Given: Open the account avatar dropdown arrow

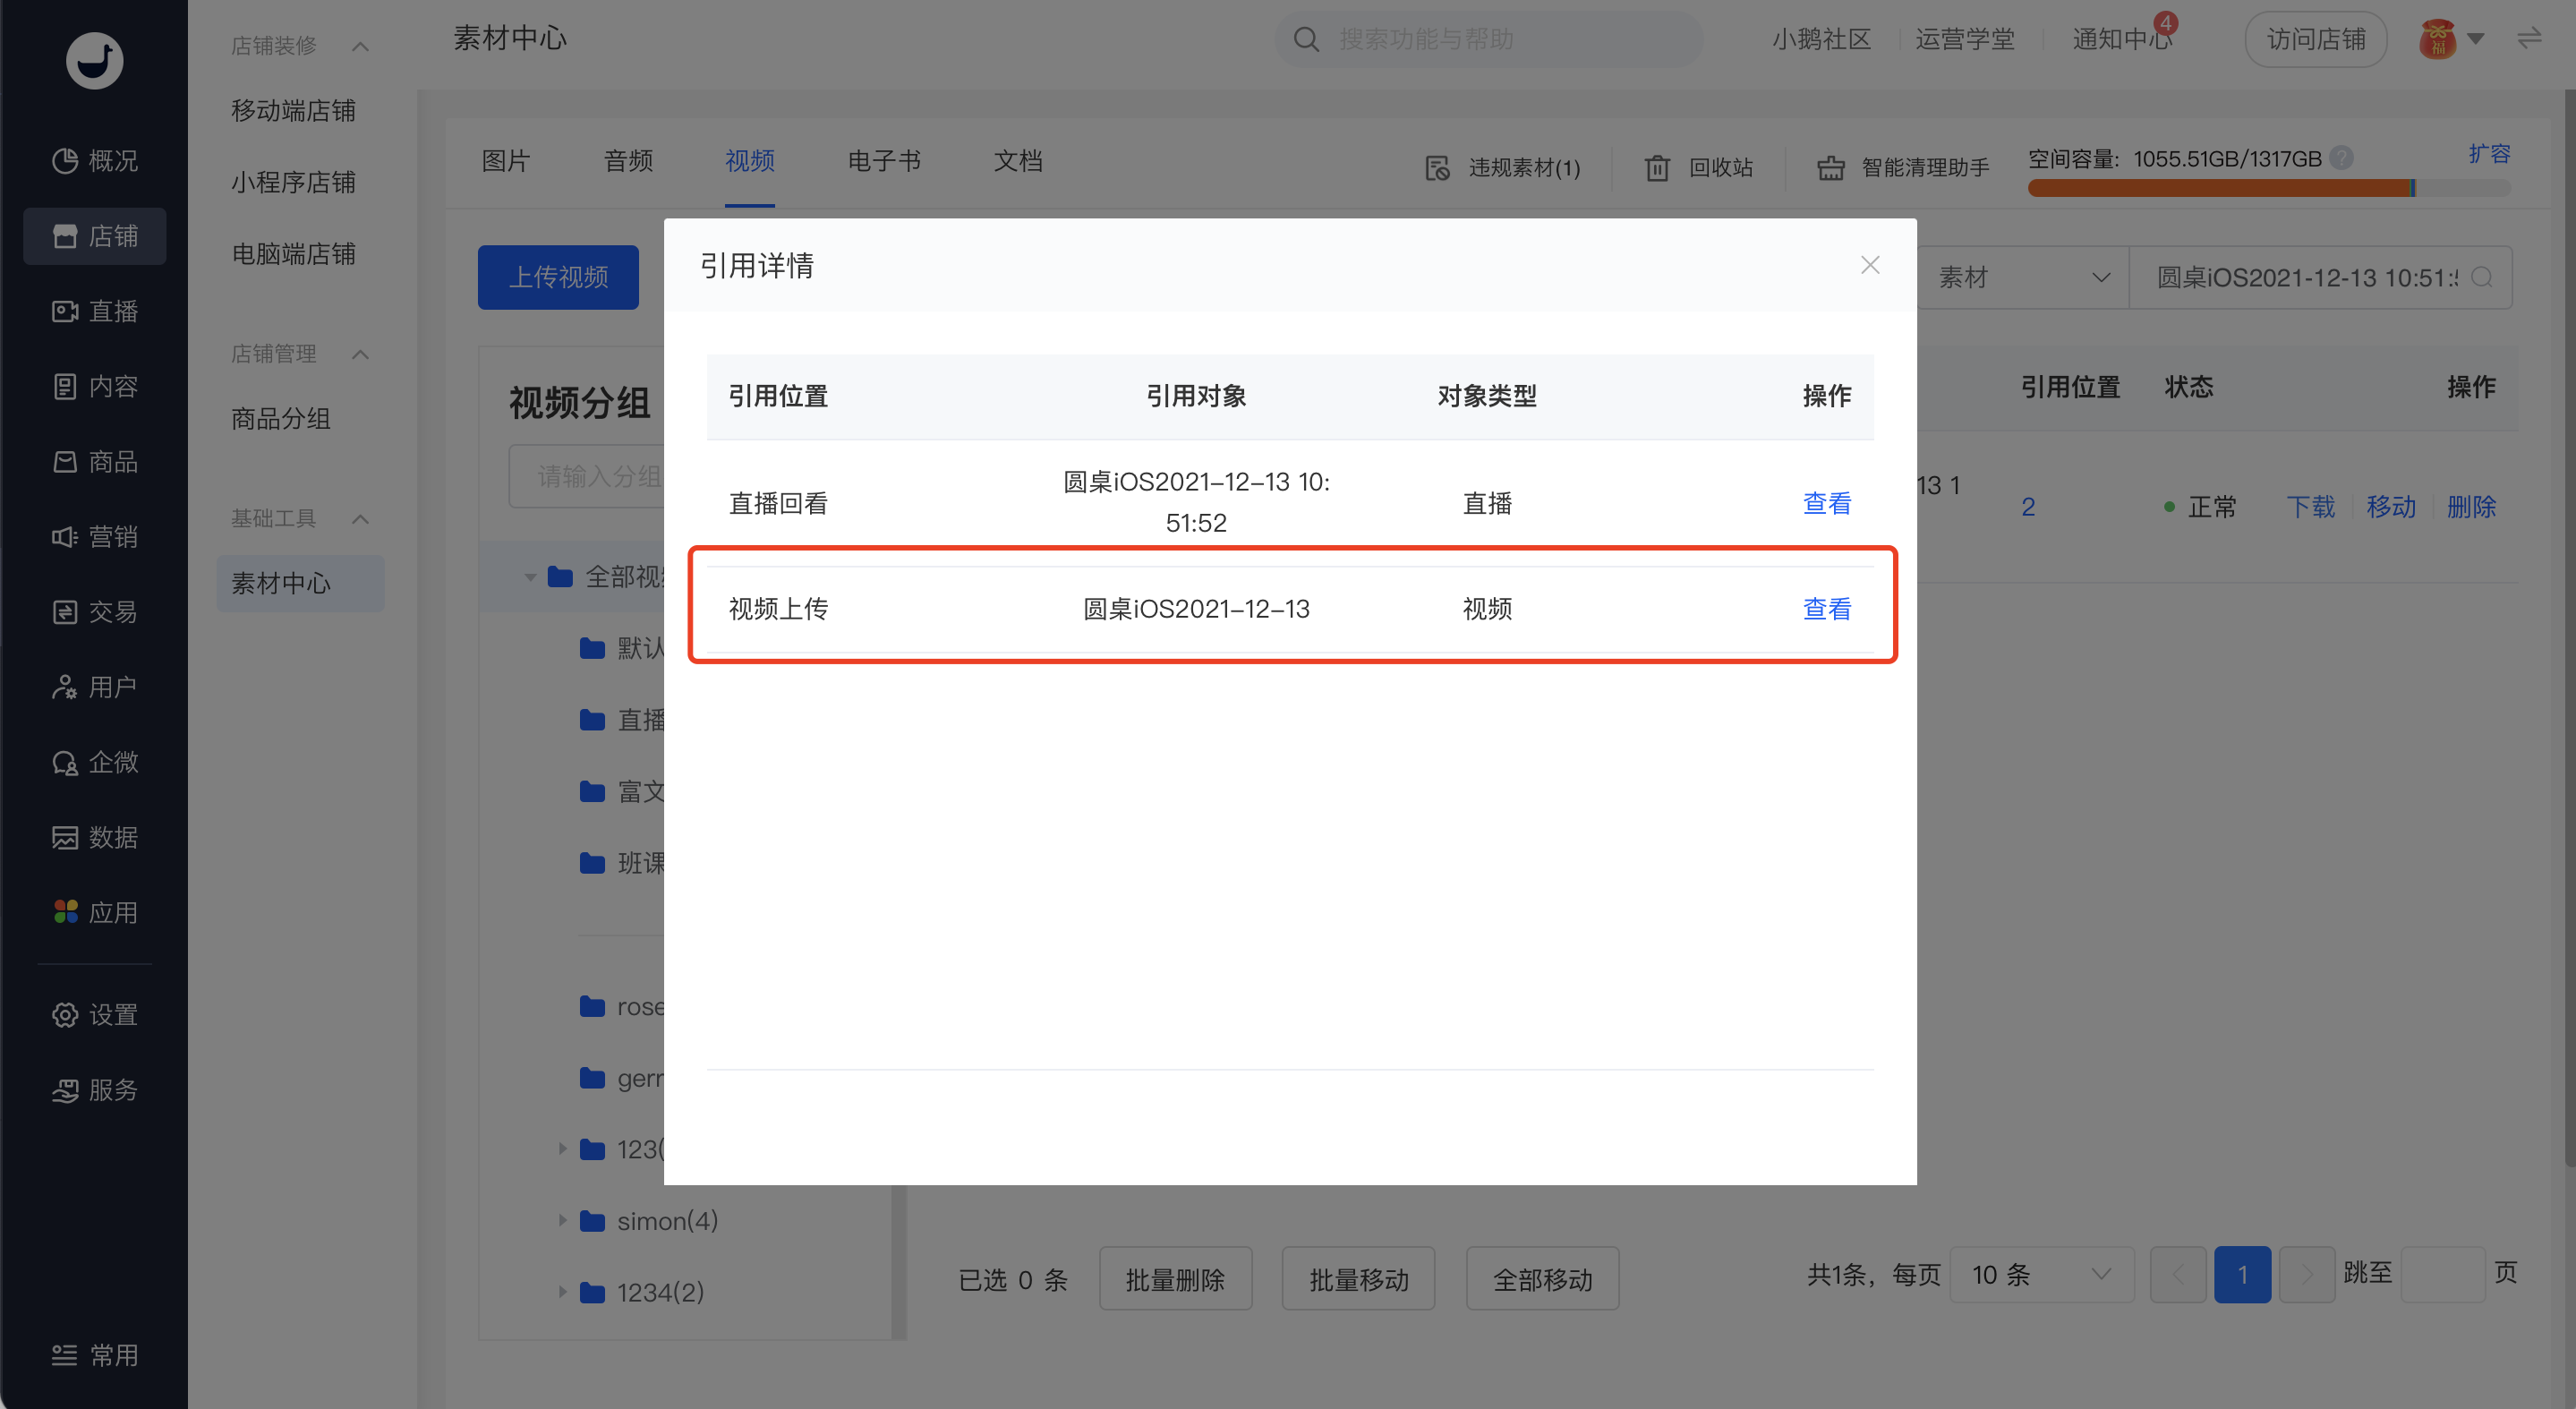Looking at the screenshot, I should tap(2476, 40).
